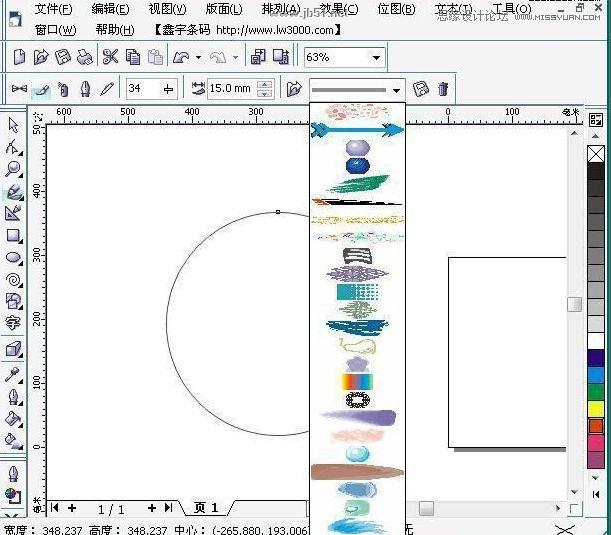Choose the green feather brush stroke
Screen dimensions: 611x535
[357, 184]
